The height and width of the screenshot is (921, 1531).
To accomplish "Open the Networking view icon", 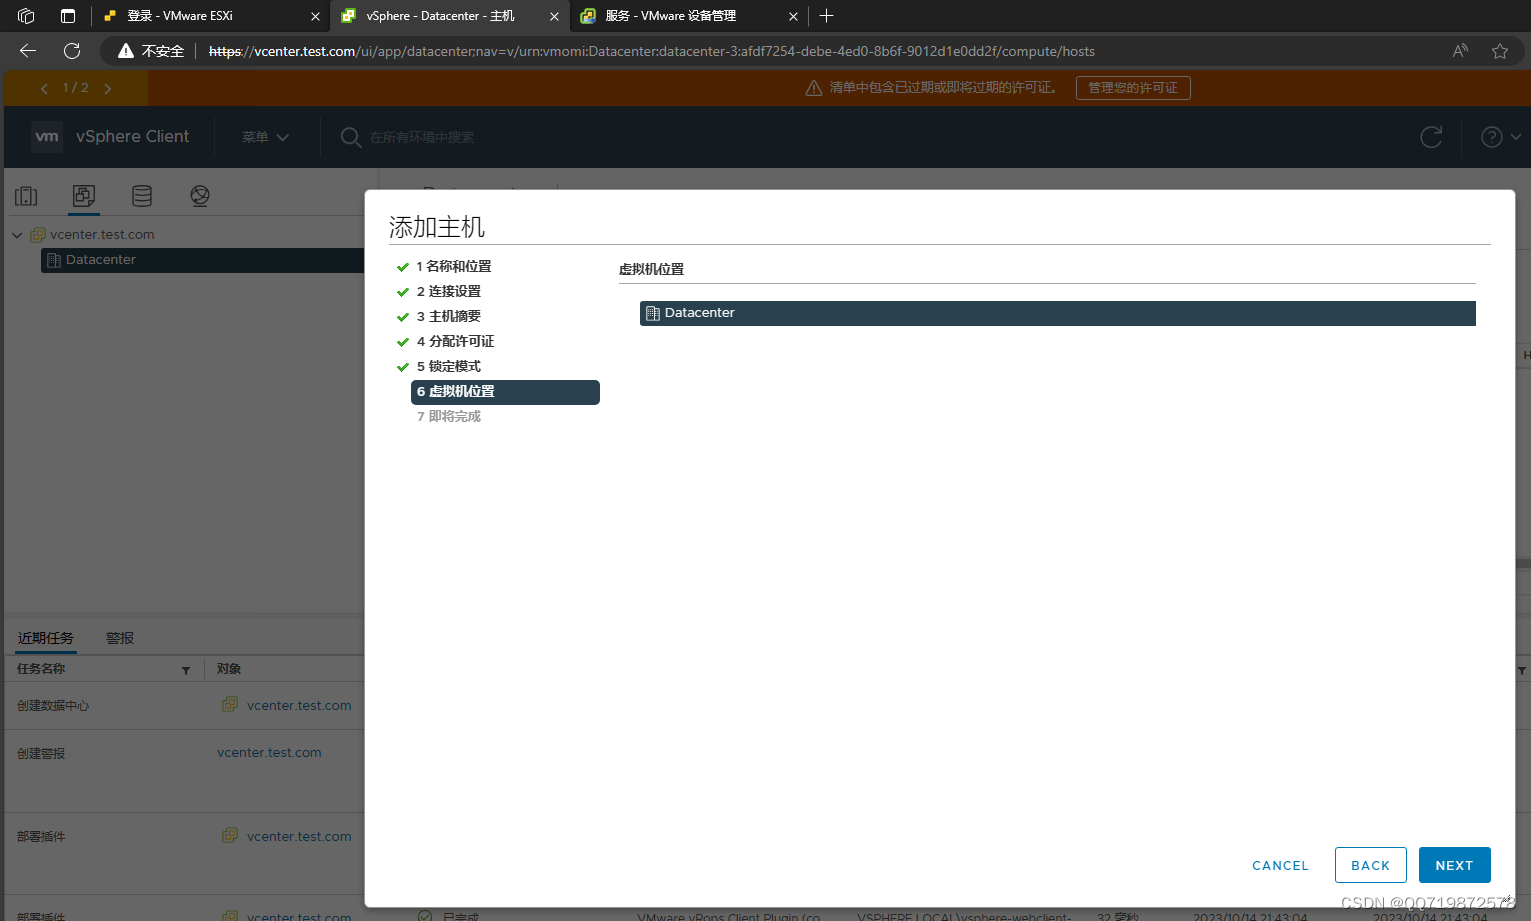I will (x=200, y=196).
